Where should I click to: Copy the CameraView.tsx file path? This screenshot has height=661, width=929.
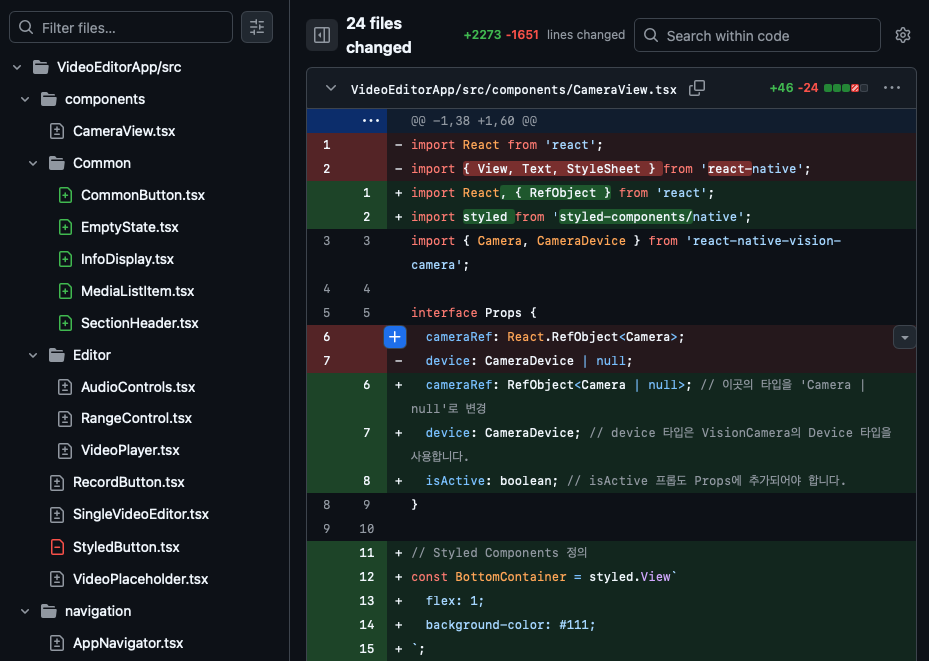[697, 88]
